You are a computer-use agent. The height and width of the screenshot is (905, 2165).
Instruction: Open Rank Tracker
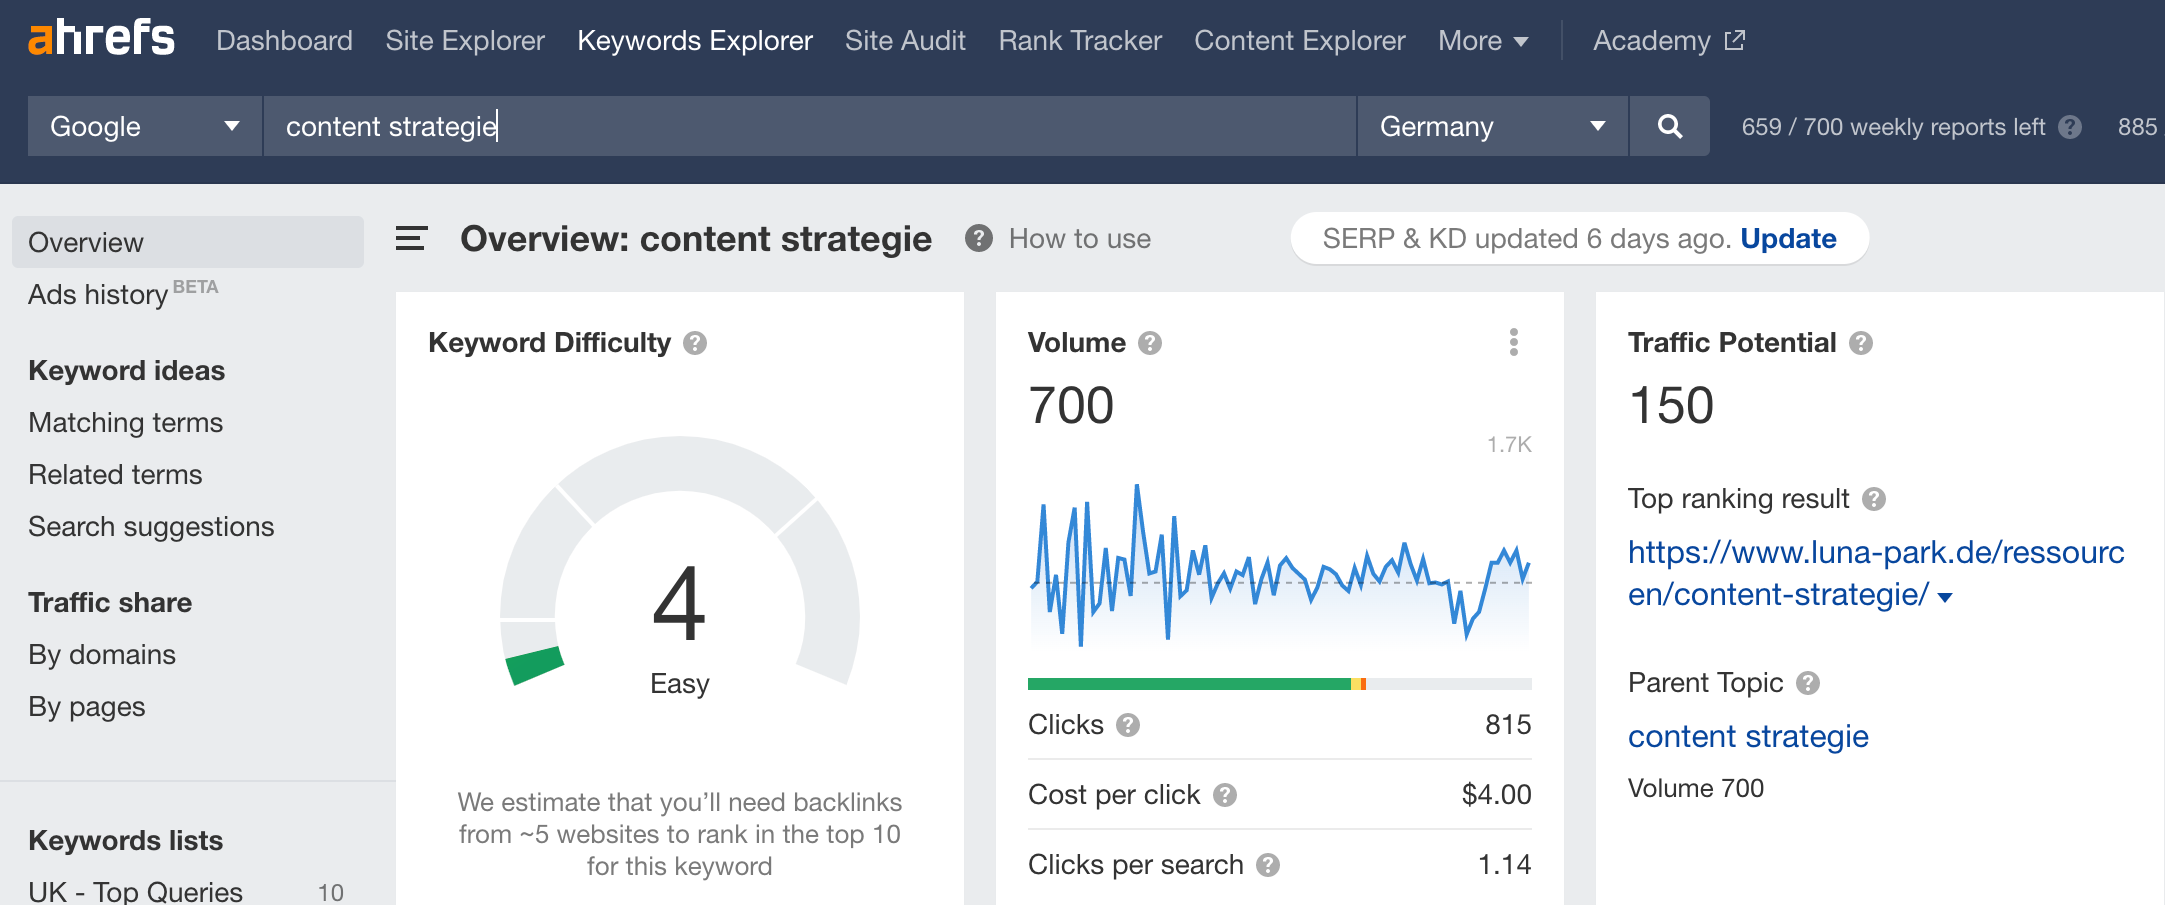click(1080, 41)
